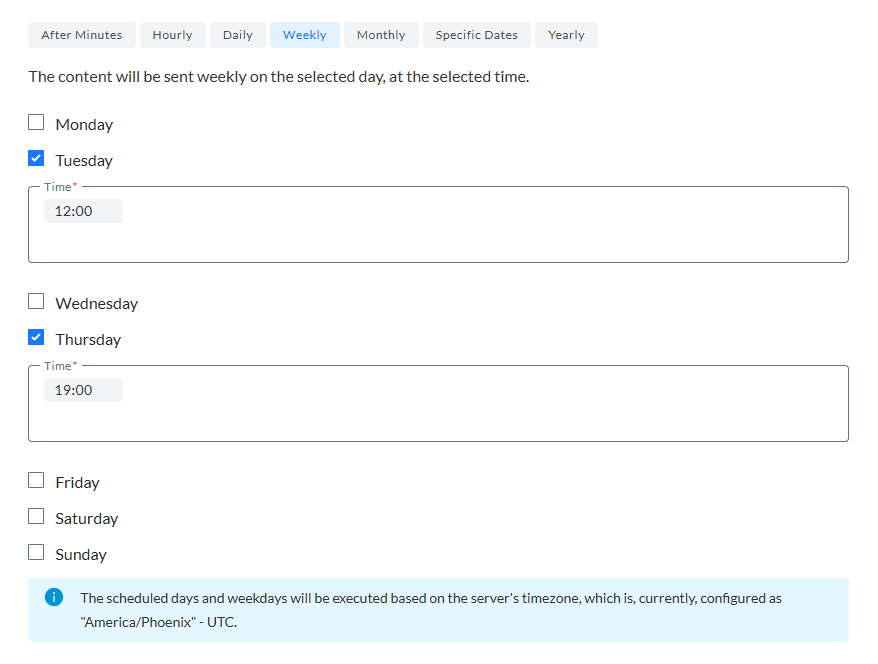Switch to the Monthly tab
The height and width of the screenshot is (664, 878).
(381, 35)
